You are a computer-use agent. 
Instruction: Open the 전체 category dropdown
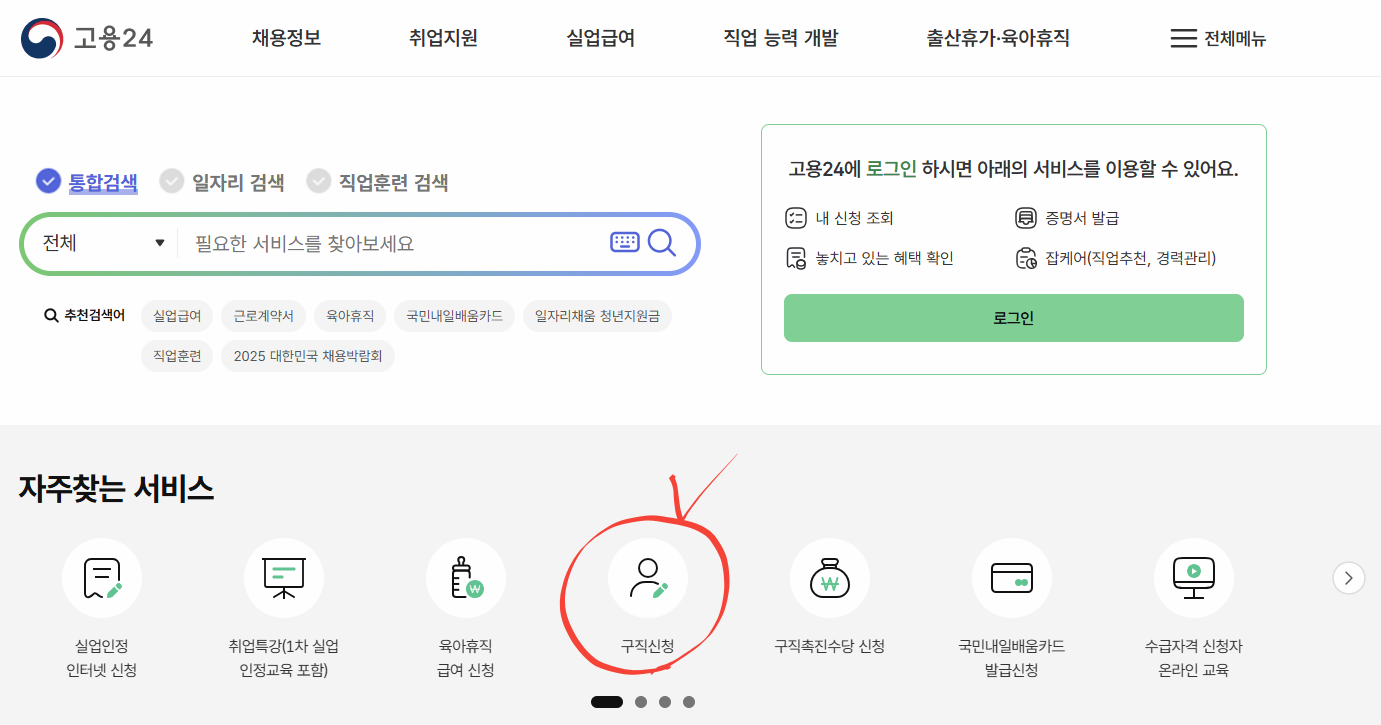tap(100, 242)
